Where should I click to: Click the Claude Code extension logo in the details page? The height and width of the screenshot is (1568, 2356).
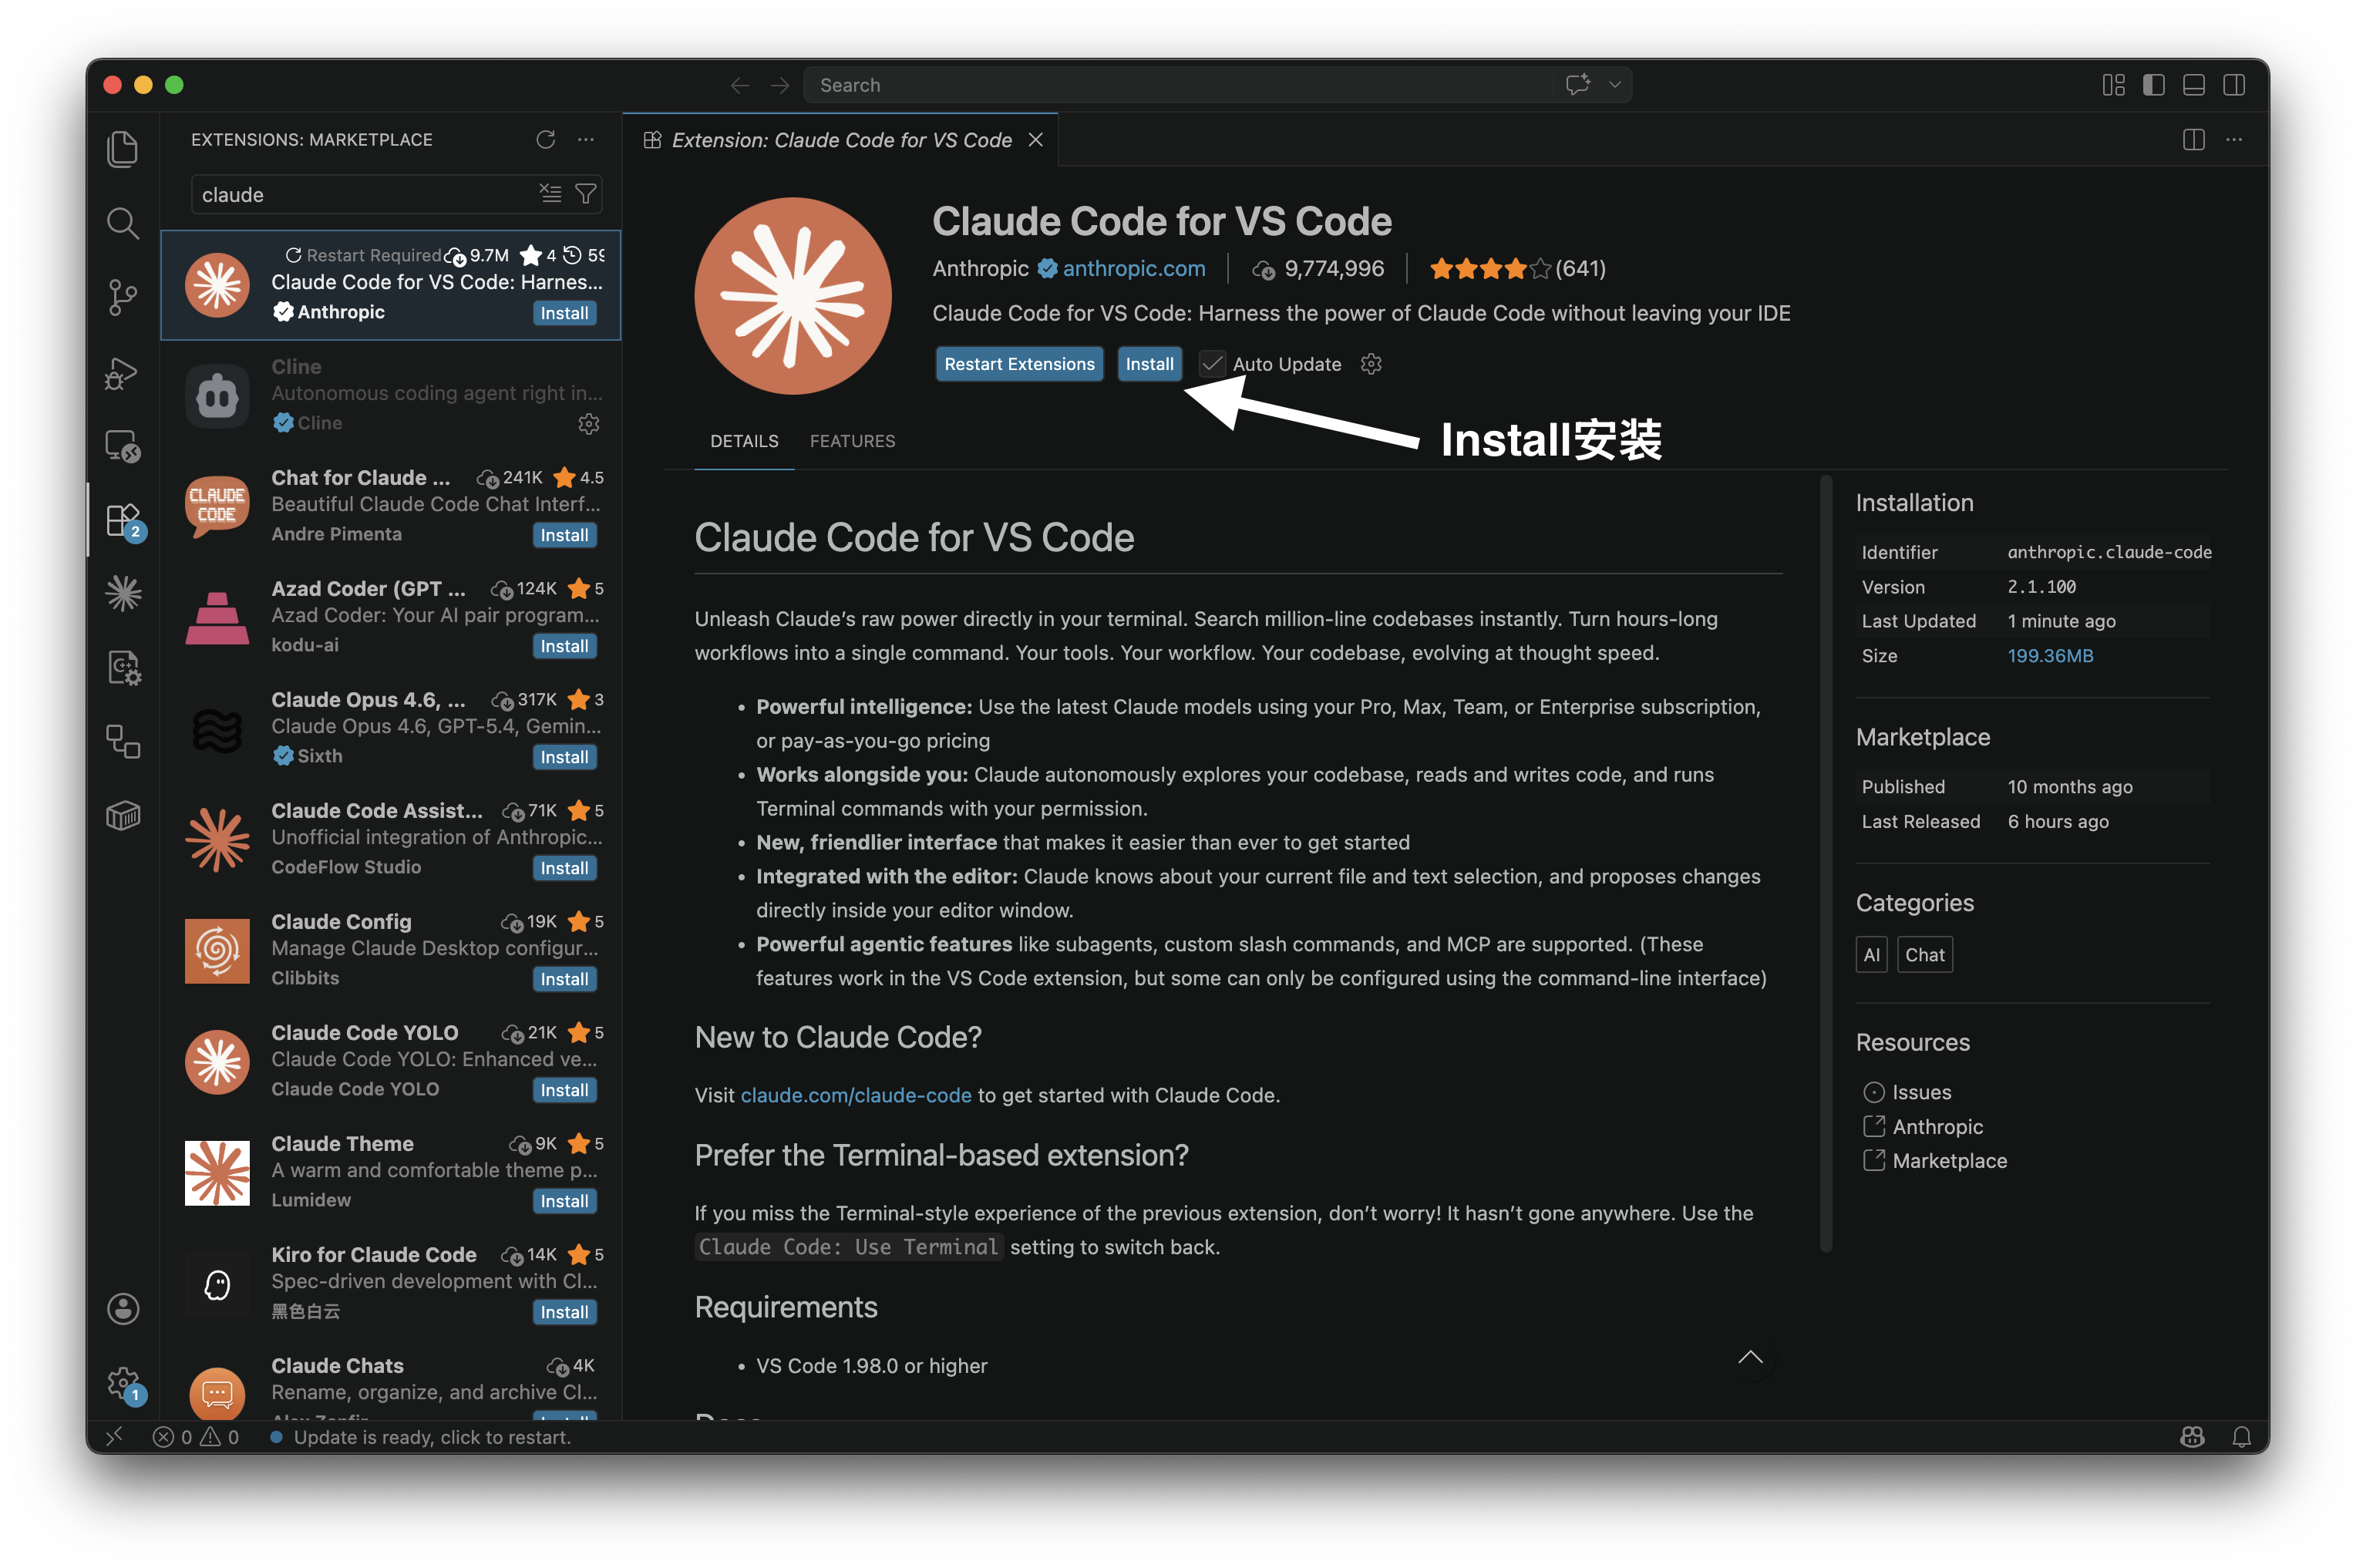(x=793, y=296)
